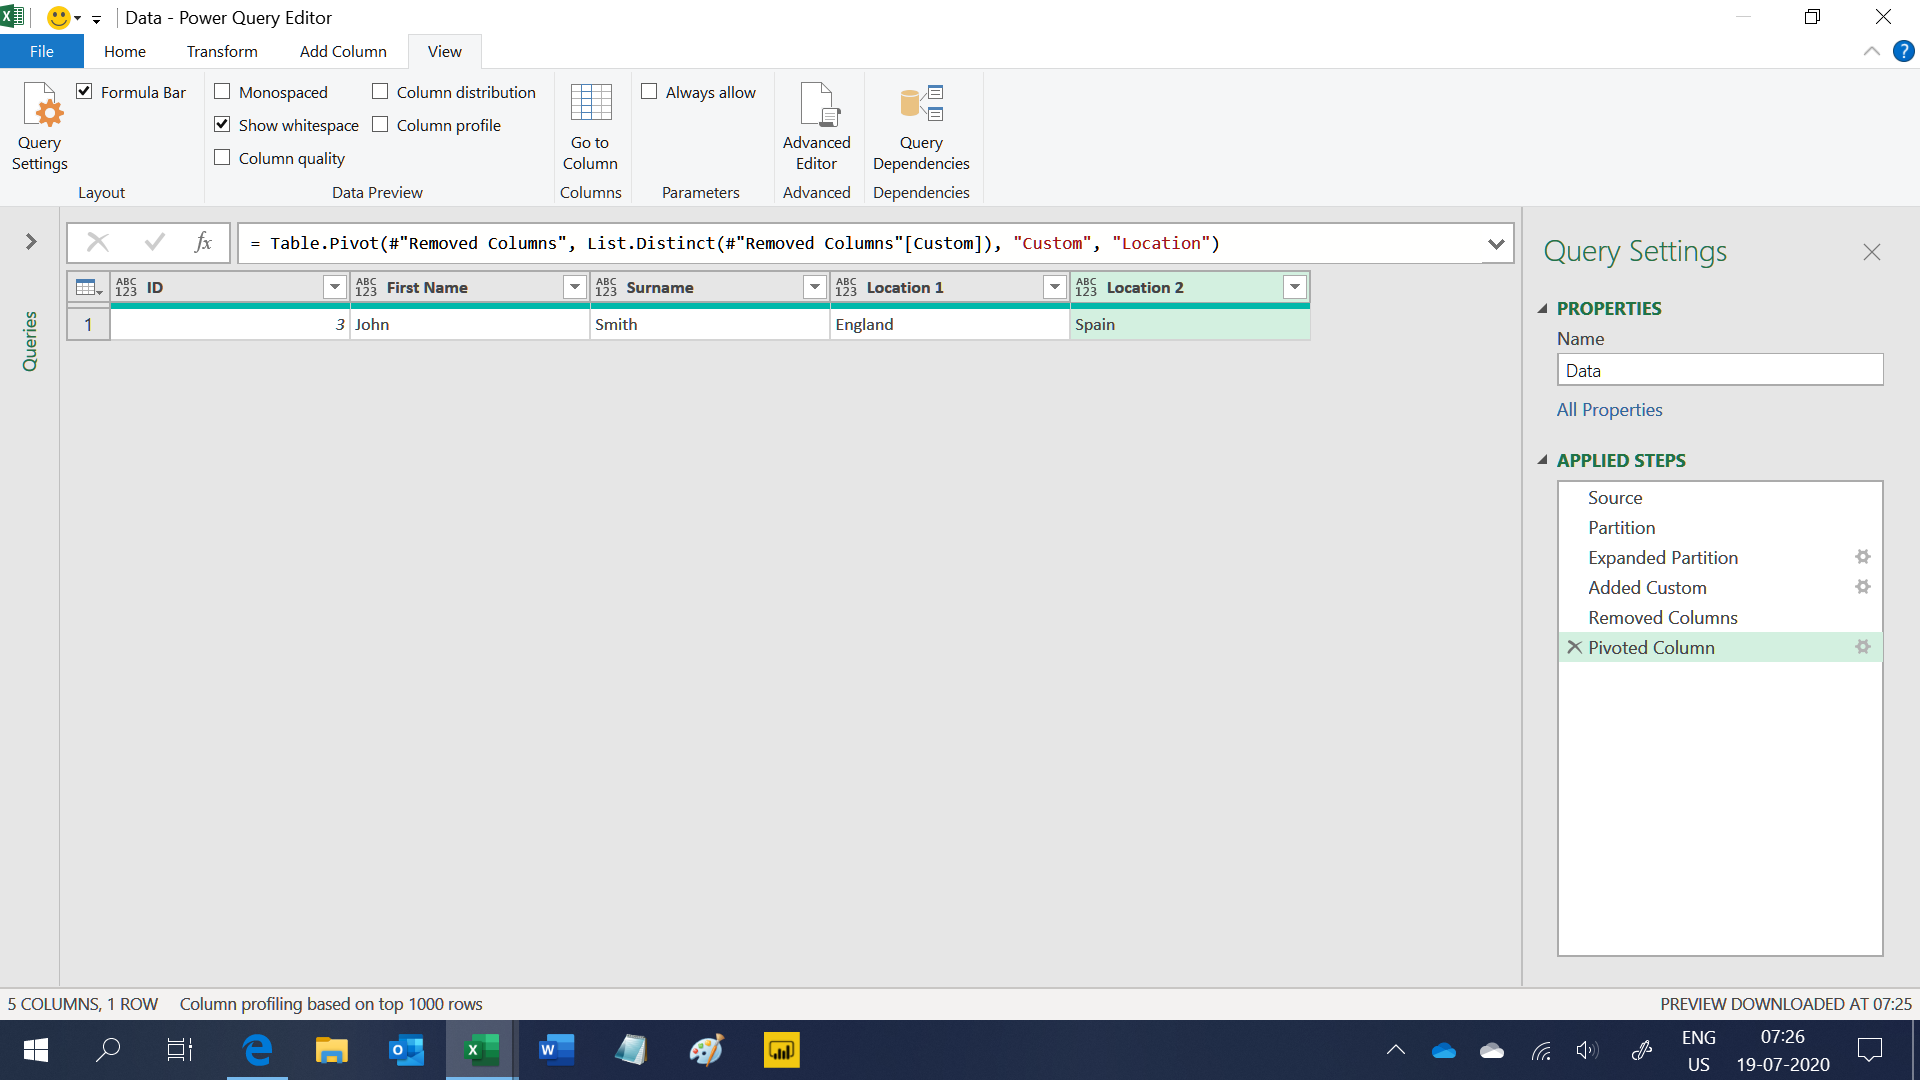1920x1080 pixels.
Task: Open ID column filter dropdown
Action: (335, 288)
